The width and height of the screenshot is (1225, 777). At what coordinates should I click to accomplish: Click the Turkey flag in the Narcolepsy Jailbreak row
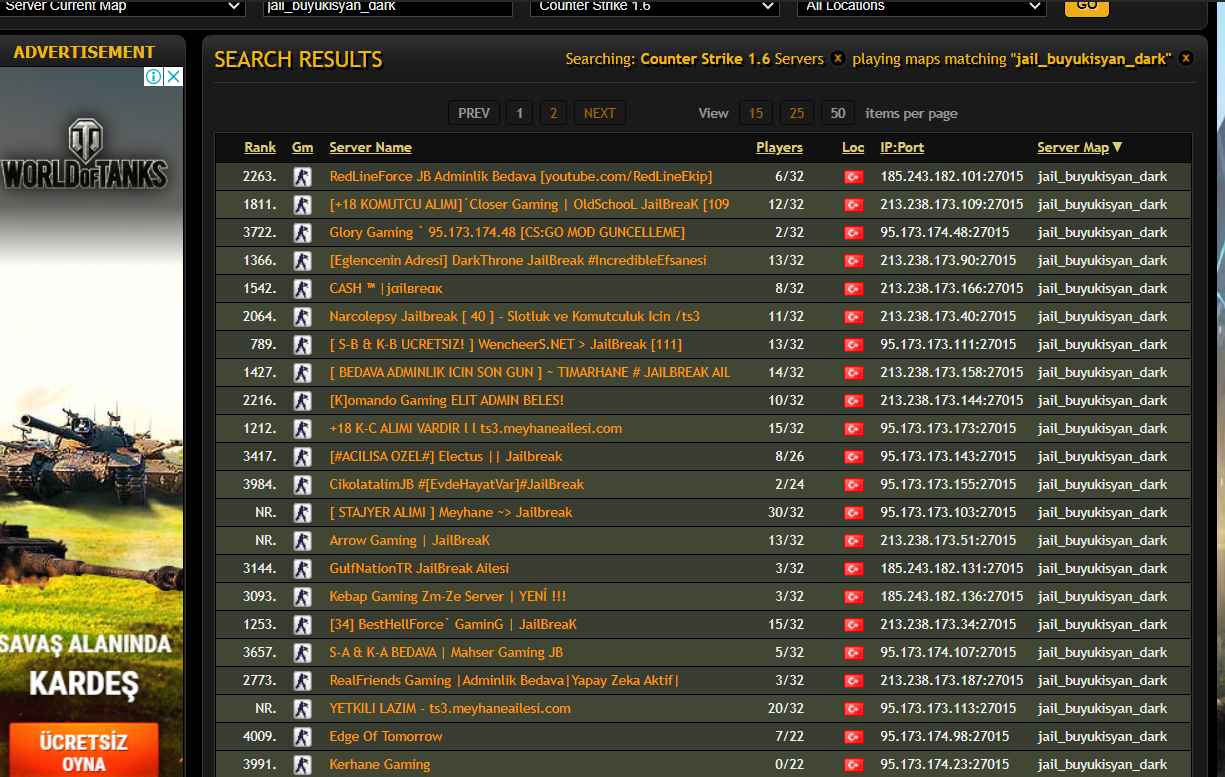pos(853,317)
